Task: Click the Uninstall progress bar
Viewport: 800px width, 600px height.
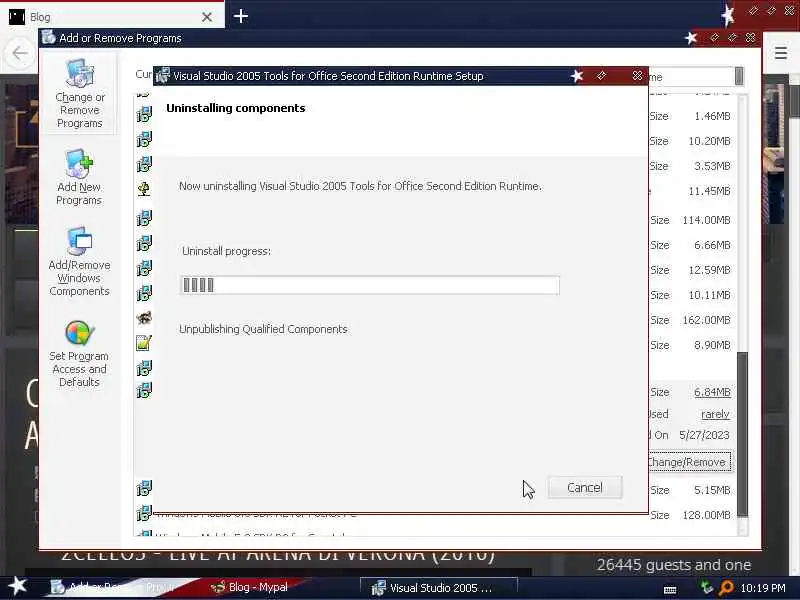Action: click(x=370, y=285)
